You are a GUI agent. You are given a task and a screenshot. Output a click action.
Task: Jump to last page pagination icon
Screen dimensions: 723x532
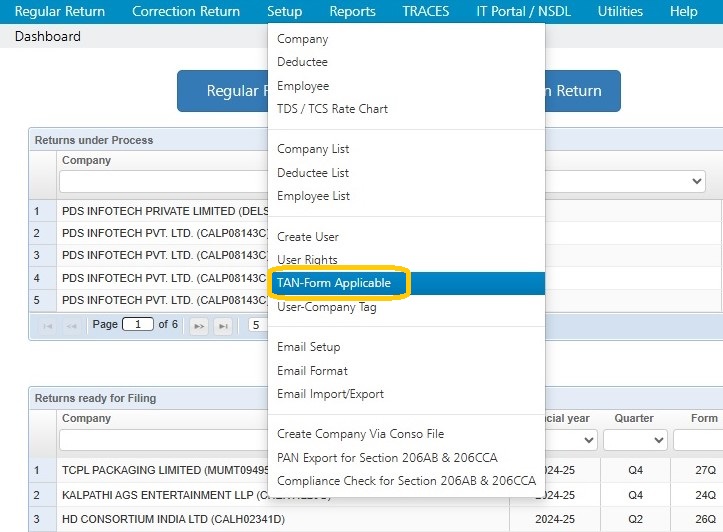tap(223, 326)
